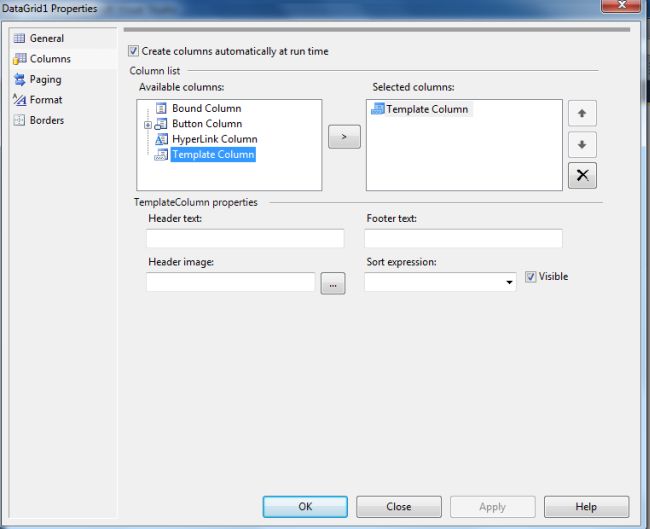Click the Borders page icon
The width and height of the screenshot is (650, 529).
[19, 120]
